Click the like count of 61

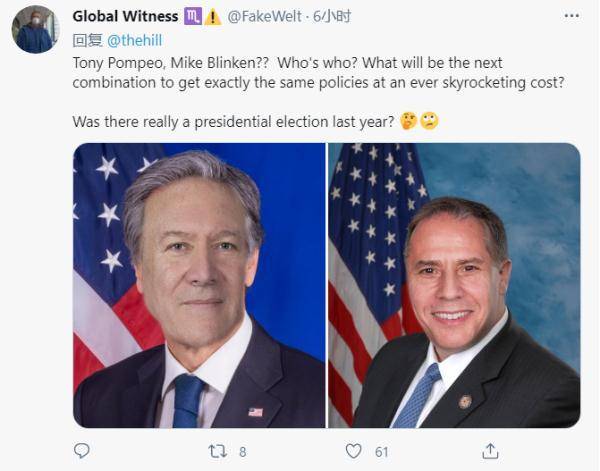tap(381, 452)
